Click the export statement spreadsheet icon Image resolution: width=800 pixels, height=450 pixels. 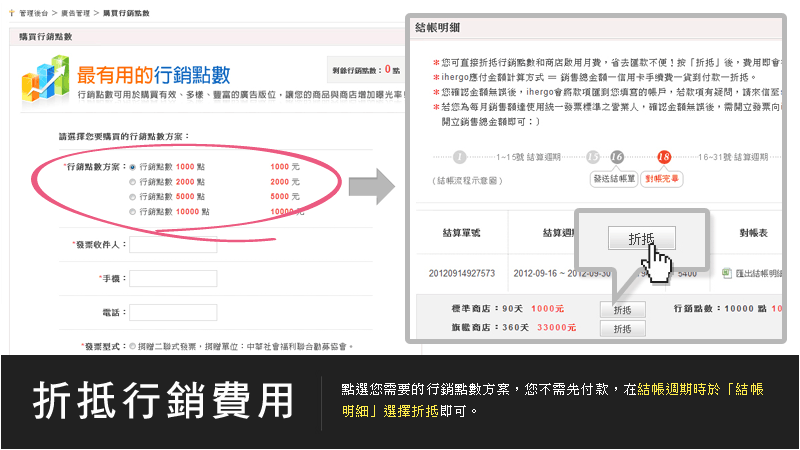coord(727,272)
